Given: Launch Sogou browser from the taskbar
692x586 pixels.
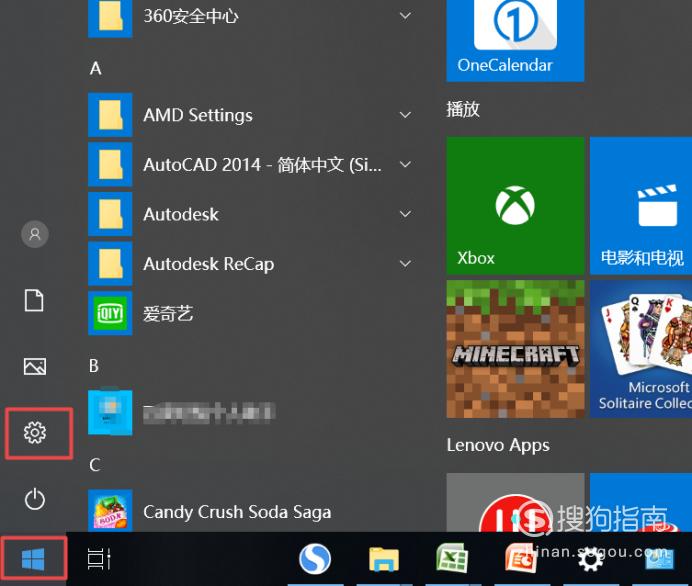Looking at the screenshot, I should pyautogui.click(x=315, y=559).
